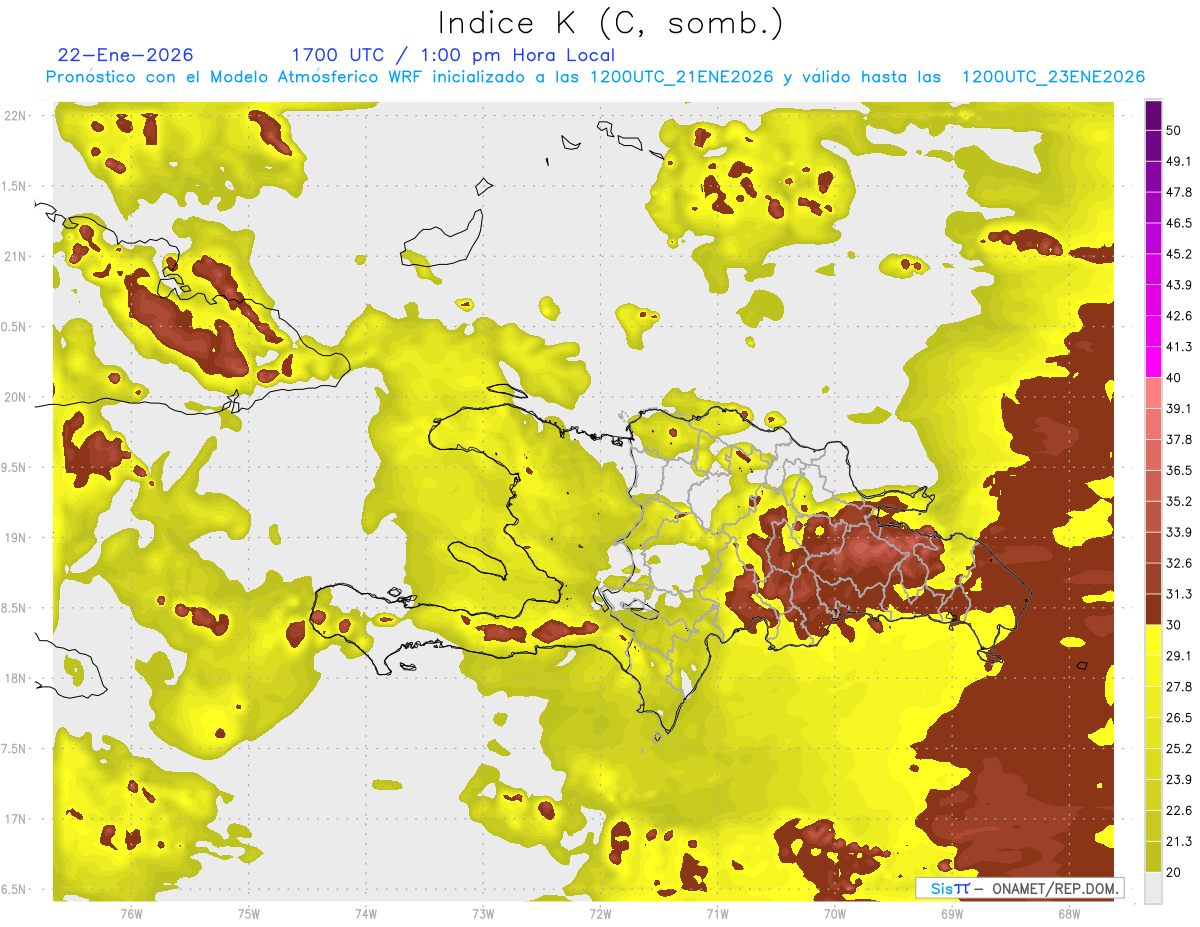This screenshot has height=927, width=1200.
Task: Click the legend value "36.5"
Action: pyautogui.click(x=1179, y=470)
